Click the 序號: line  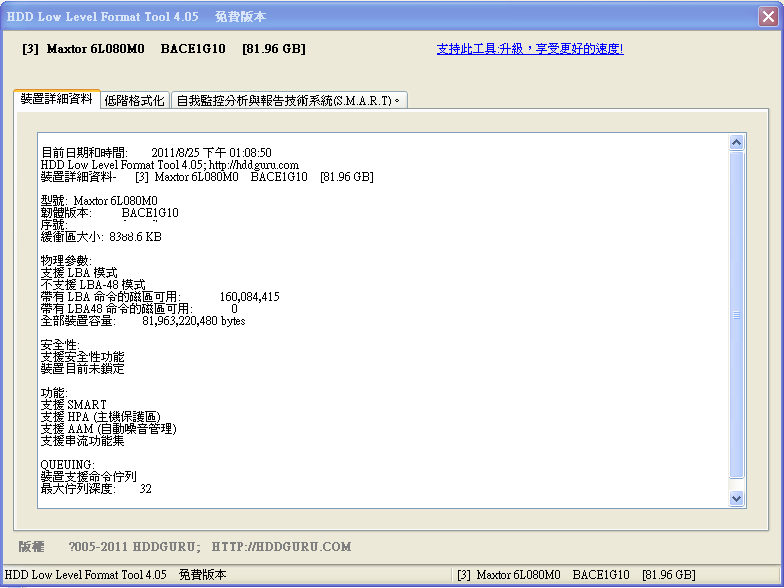coord(54,225)
